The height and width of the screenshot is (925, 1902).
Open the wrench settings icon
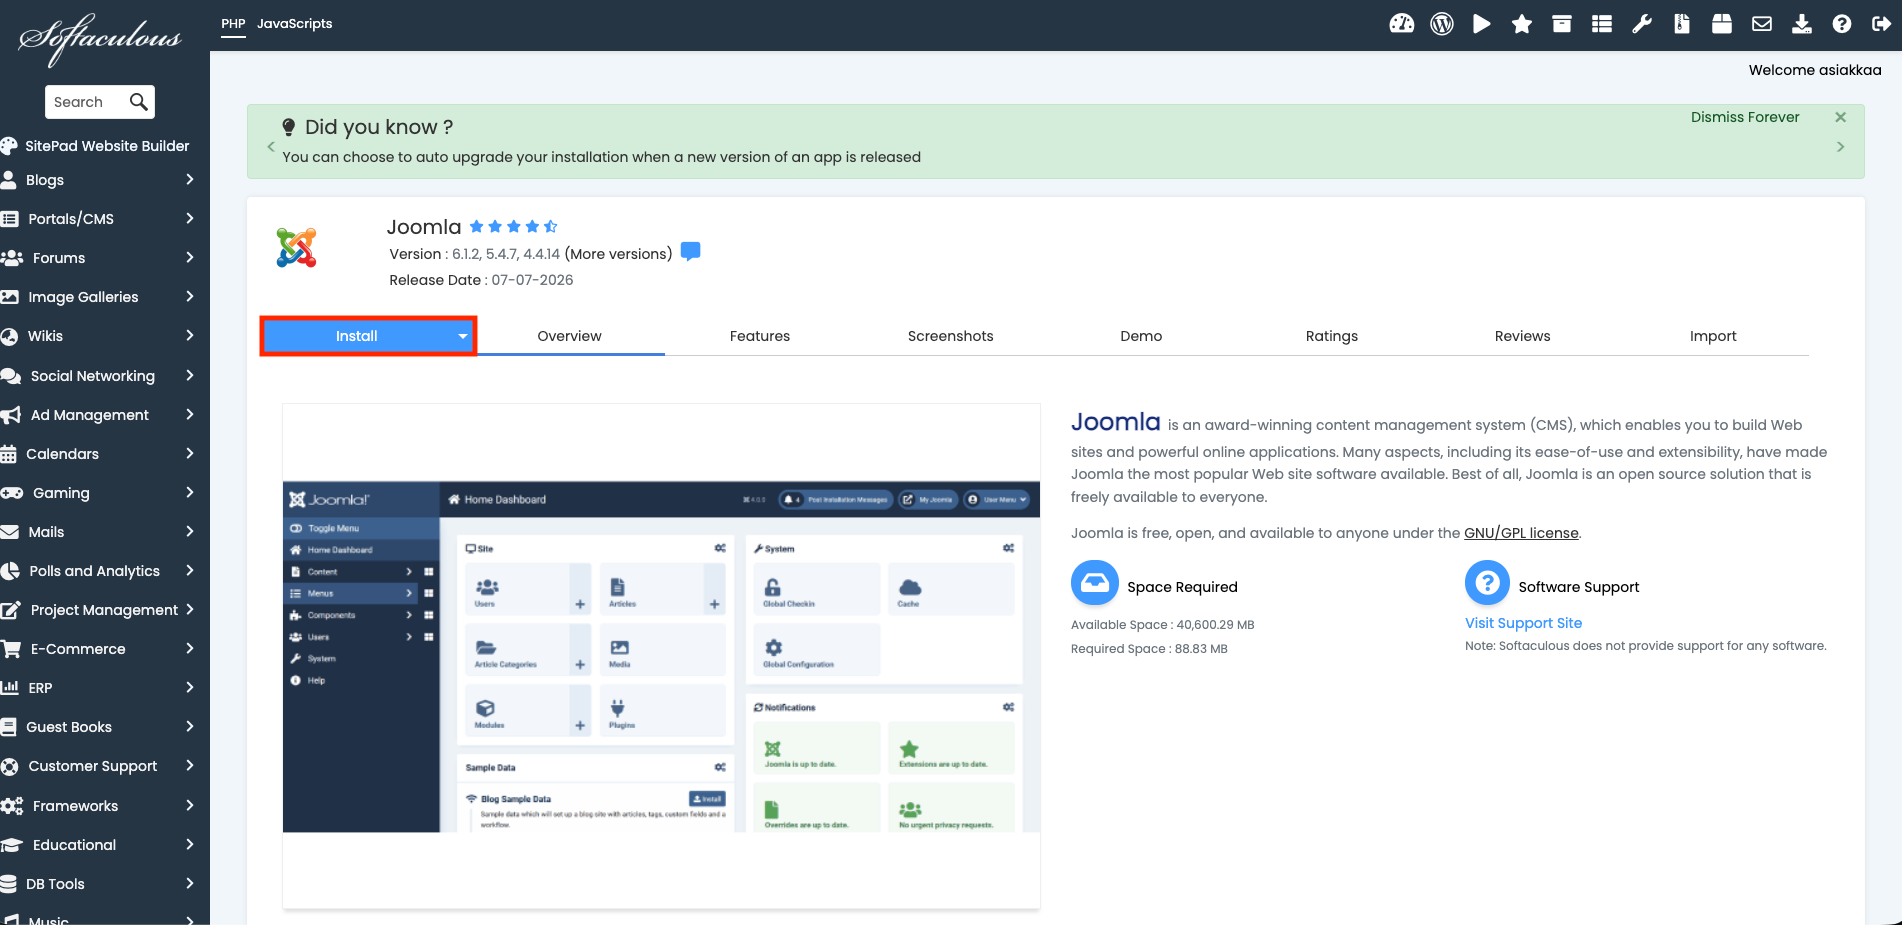[1642, 24]
